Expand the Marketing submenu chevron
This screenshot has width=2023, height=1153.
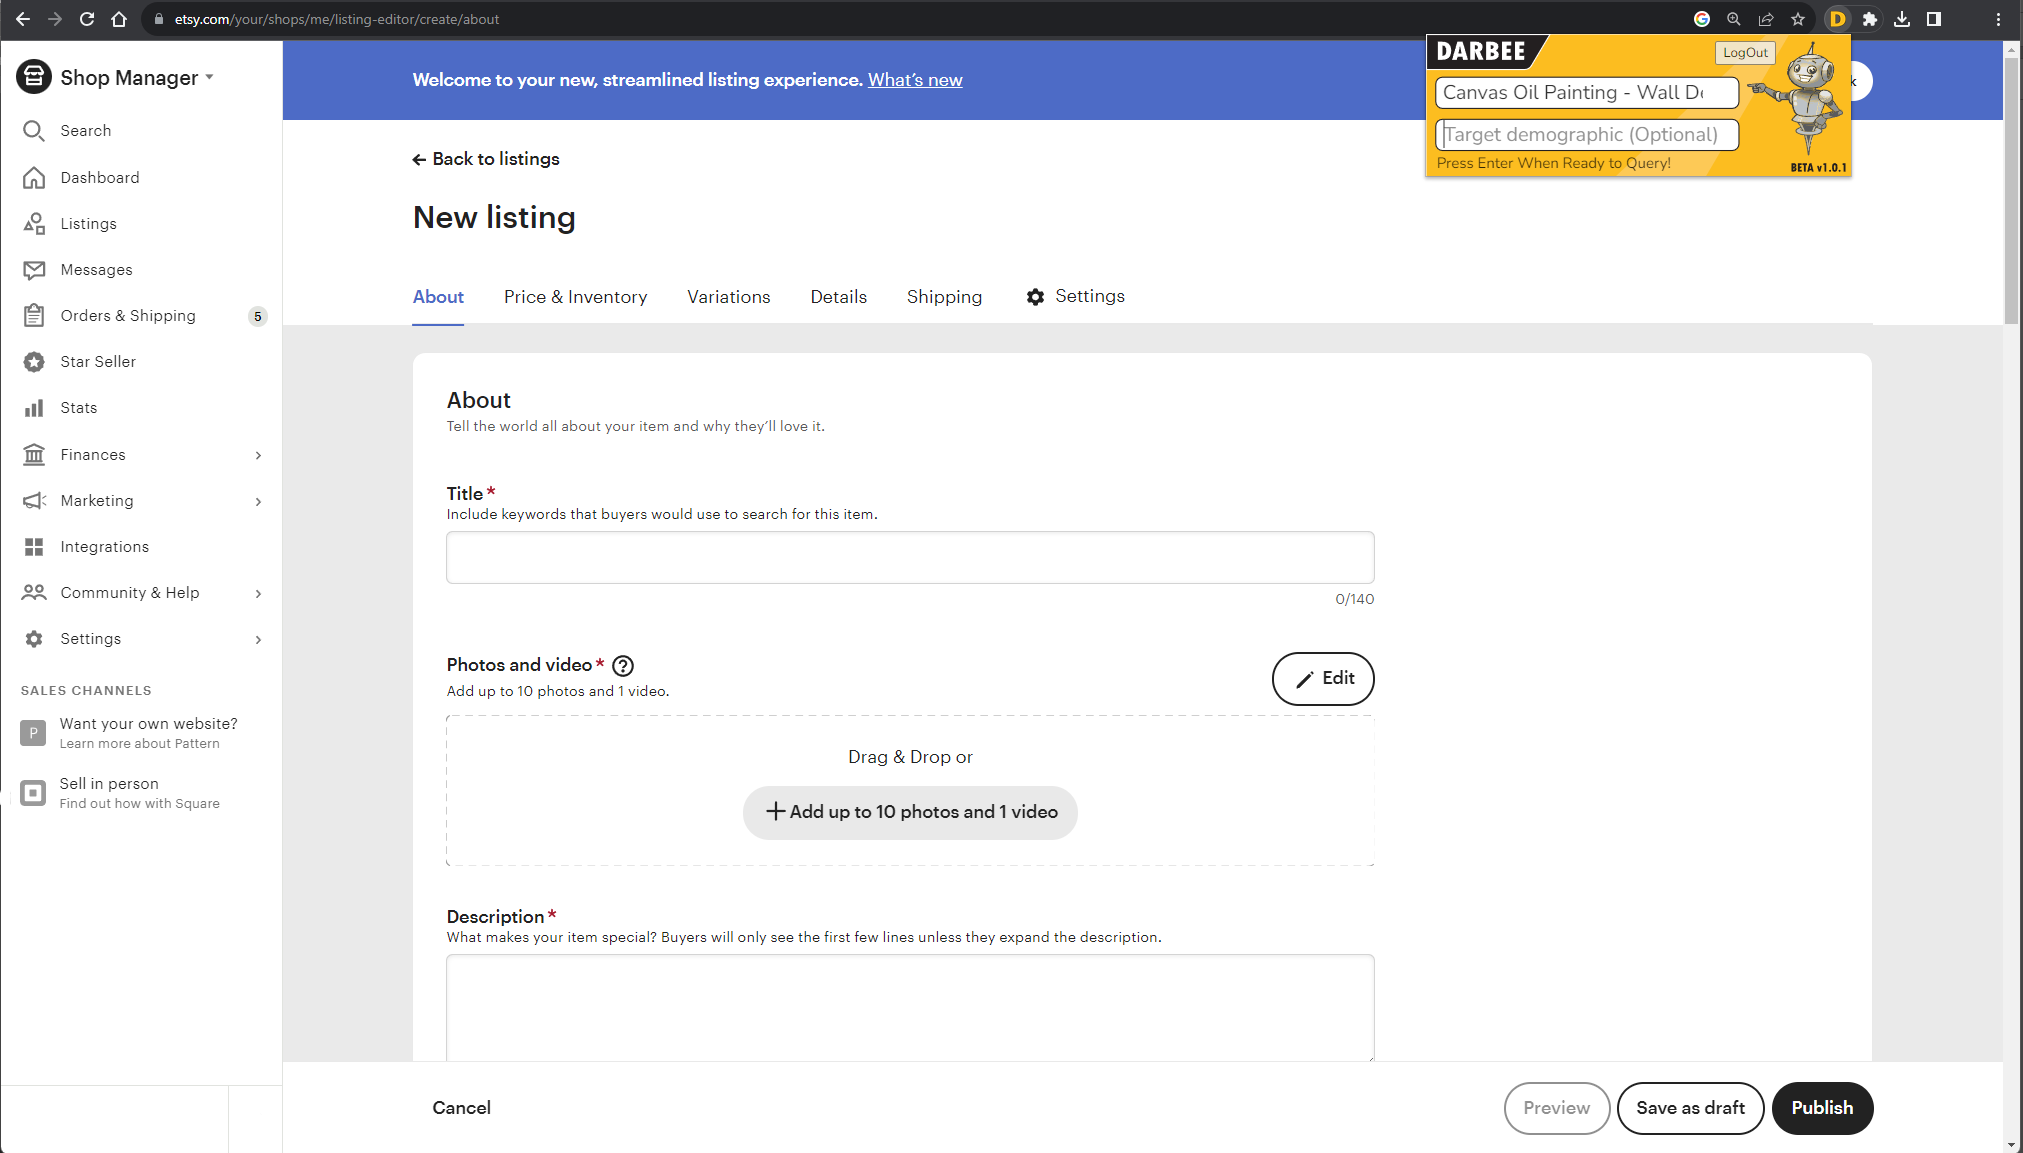tap(258, 501)
